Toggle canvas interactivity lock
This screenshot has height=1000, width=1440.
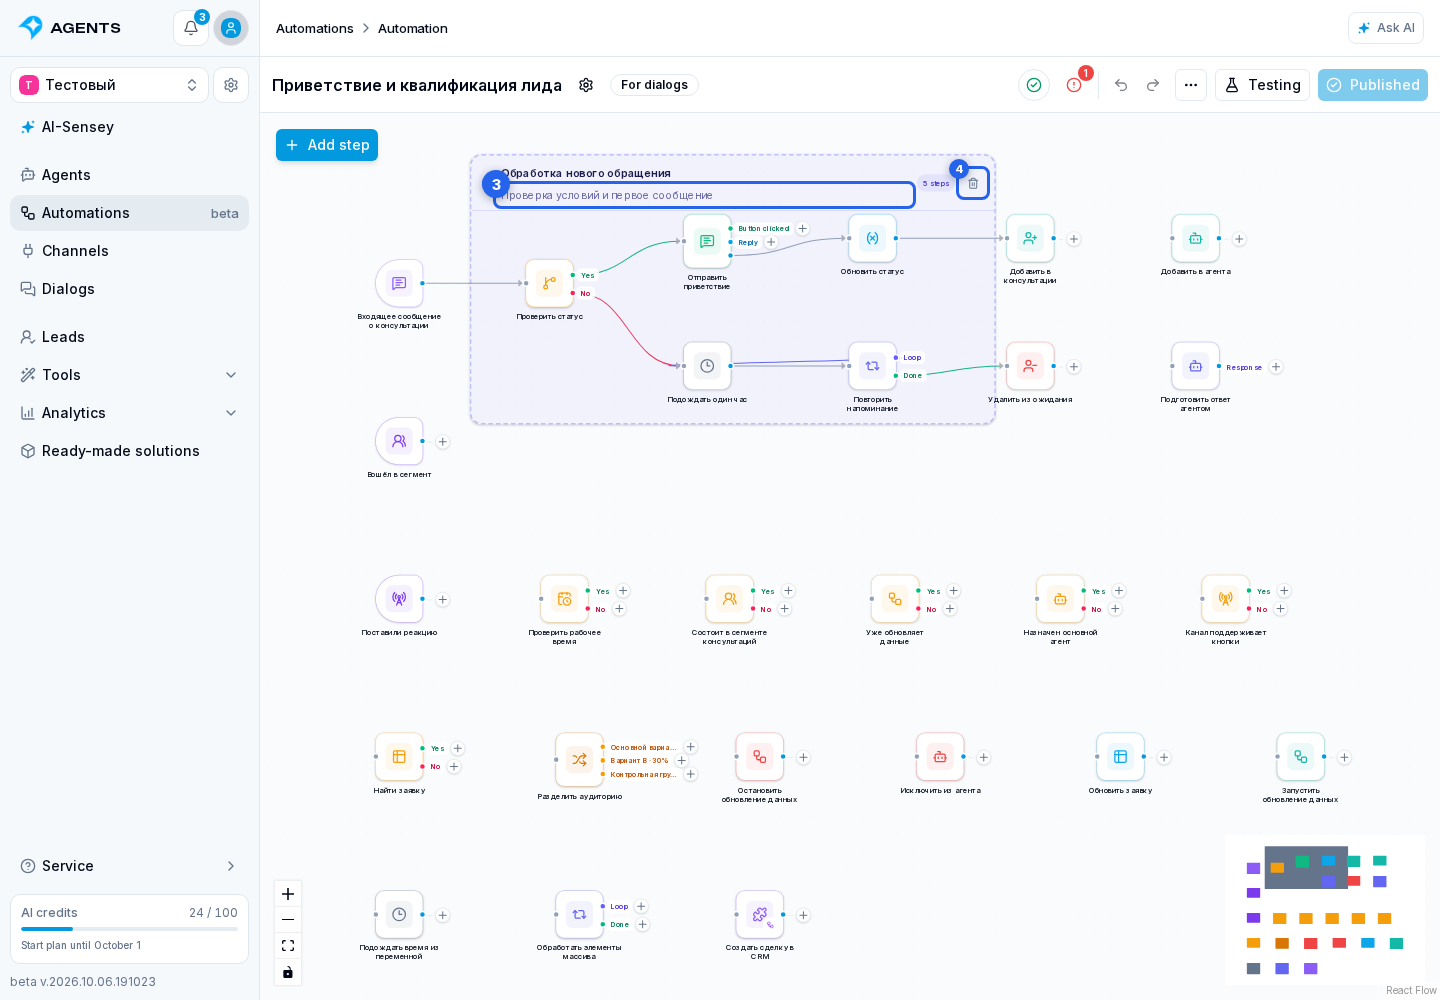[x=288, y=972]
